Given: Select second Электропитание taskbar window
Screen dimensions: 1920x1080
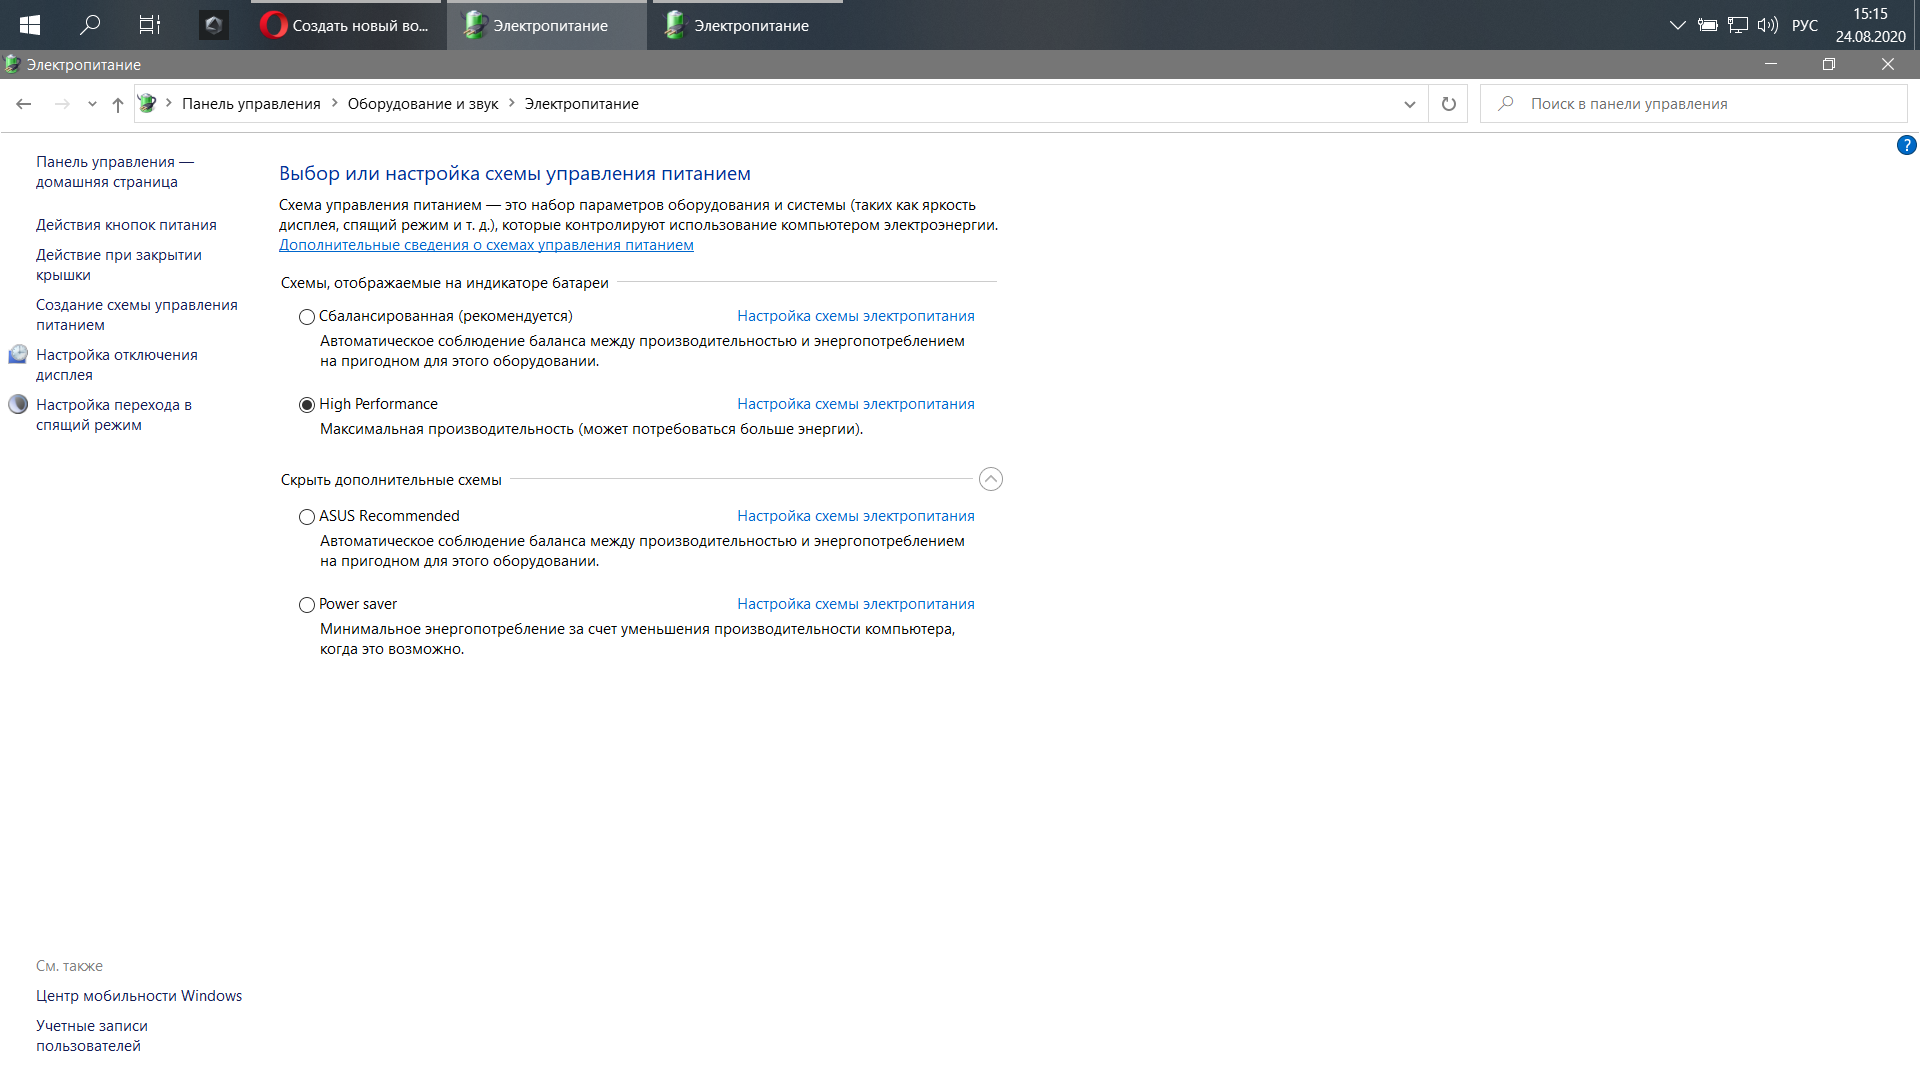Looking at the screenshot, I should click(x=748, y=25).
